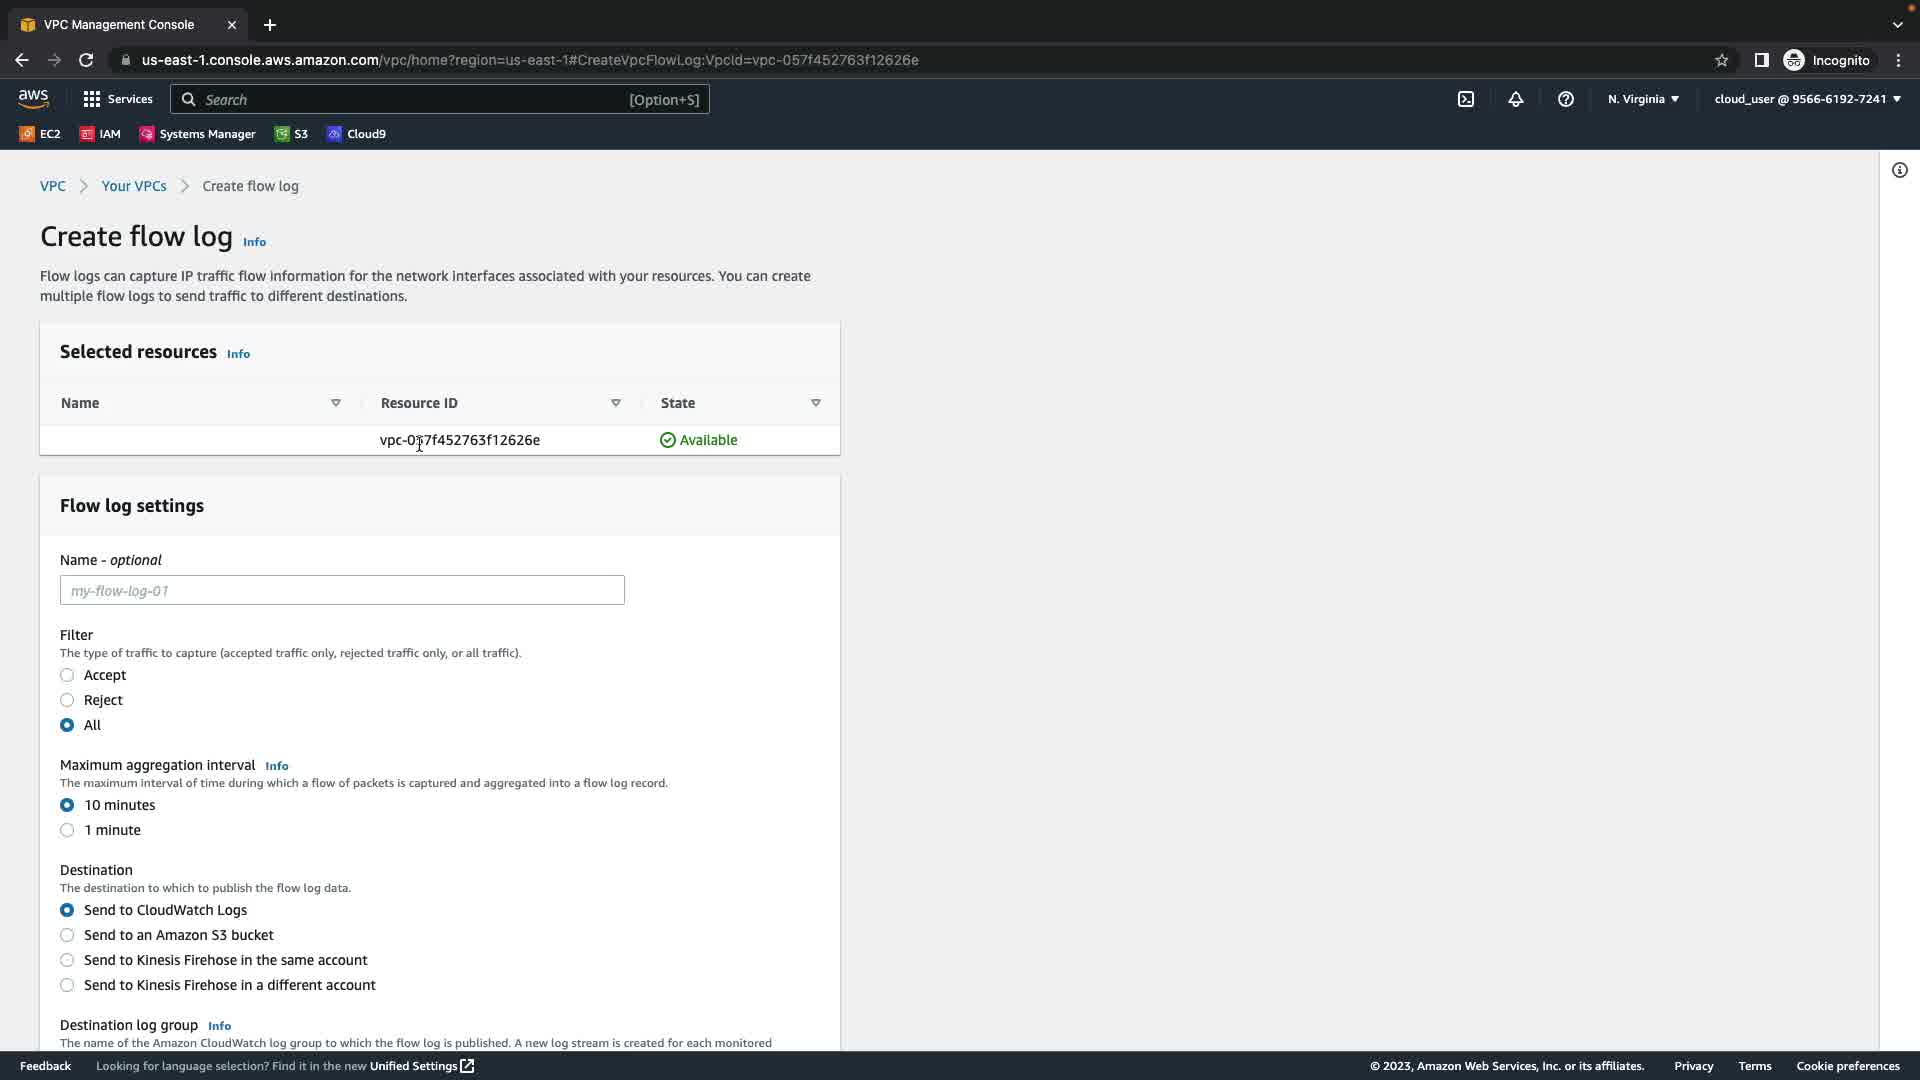Select the Reject filter radio button
1920x1080 pixels.
pos(67,700)
